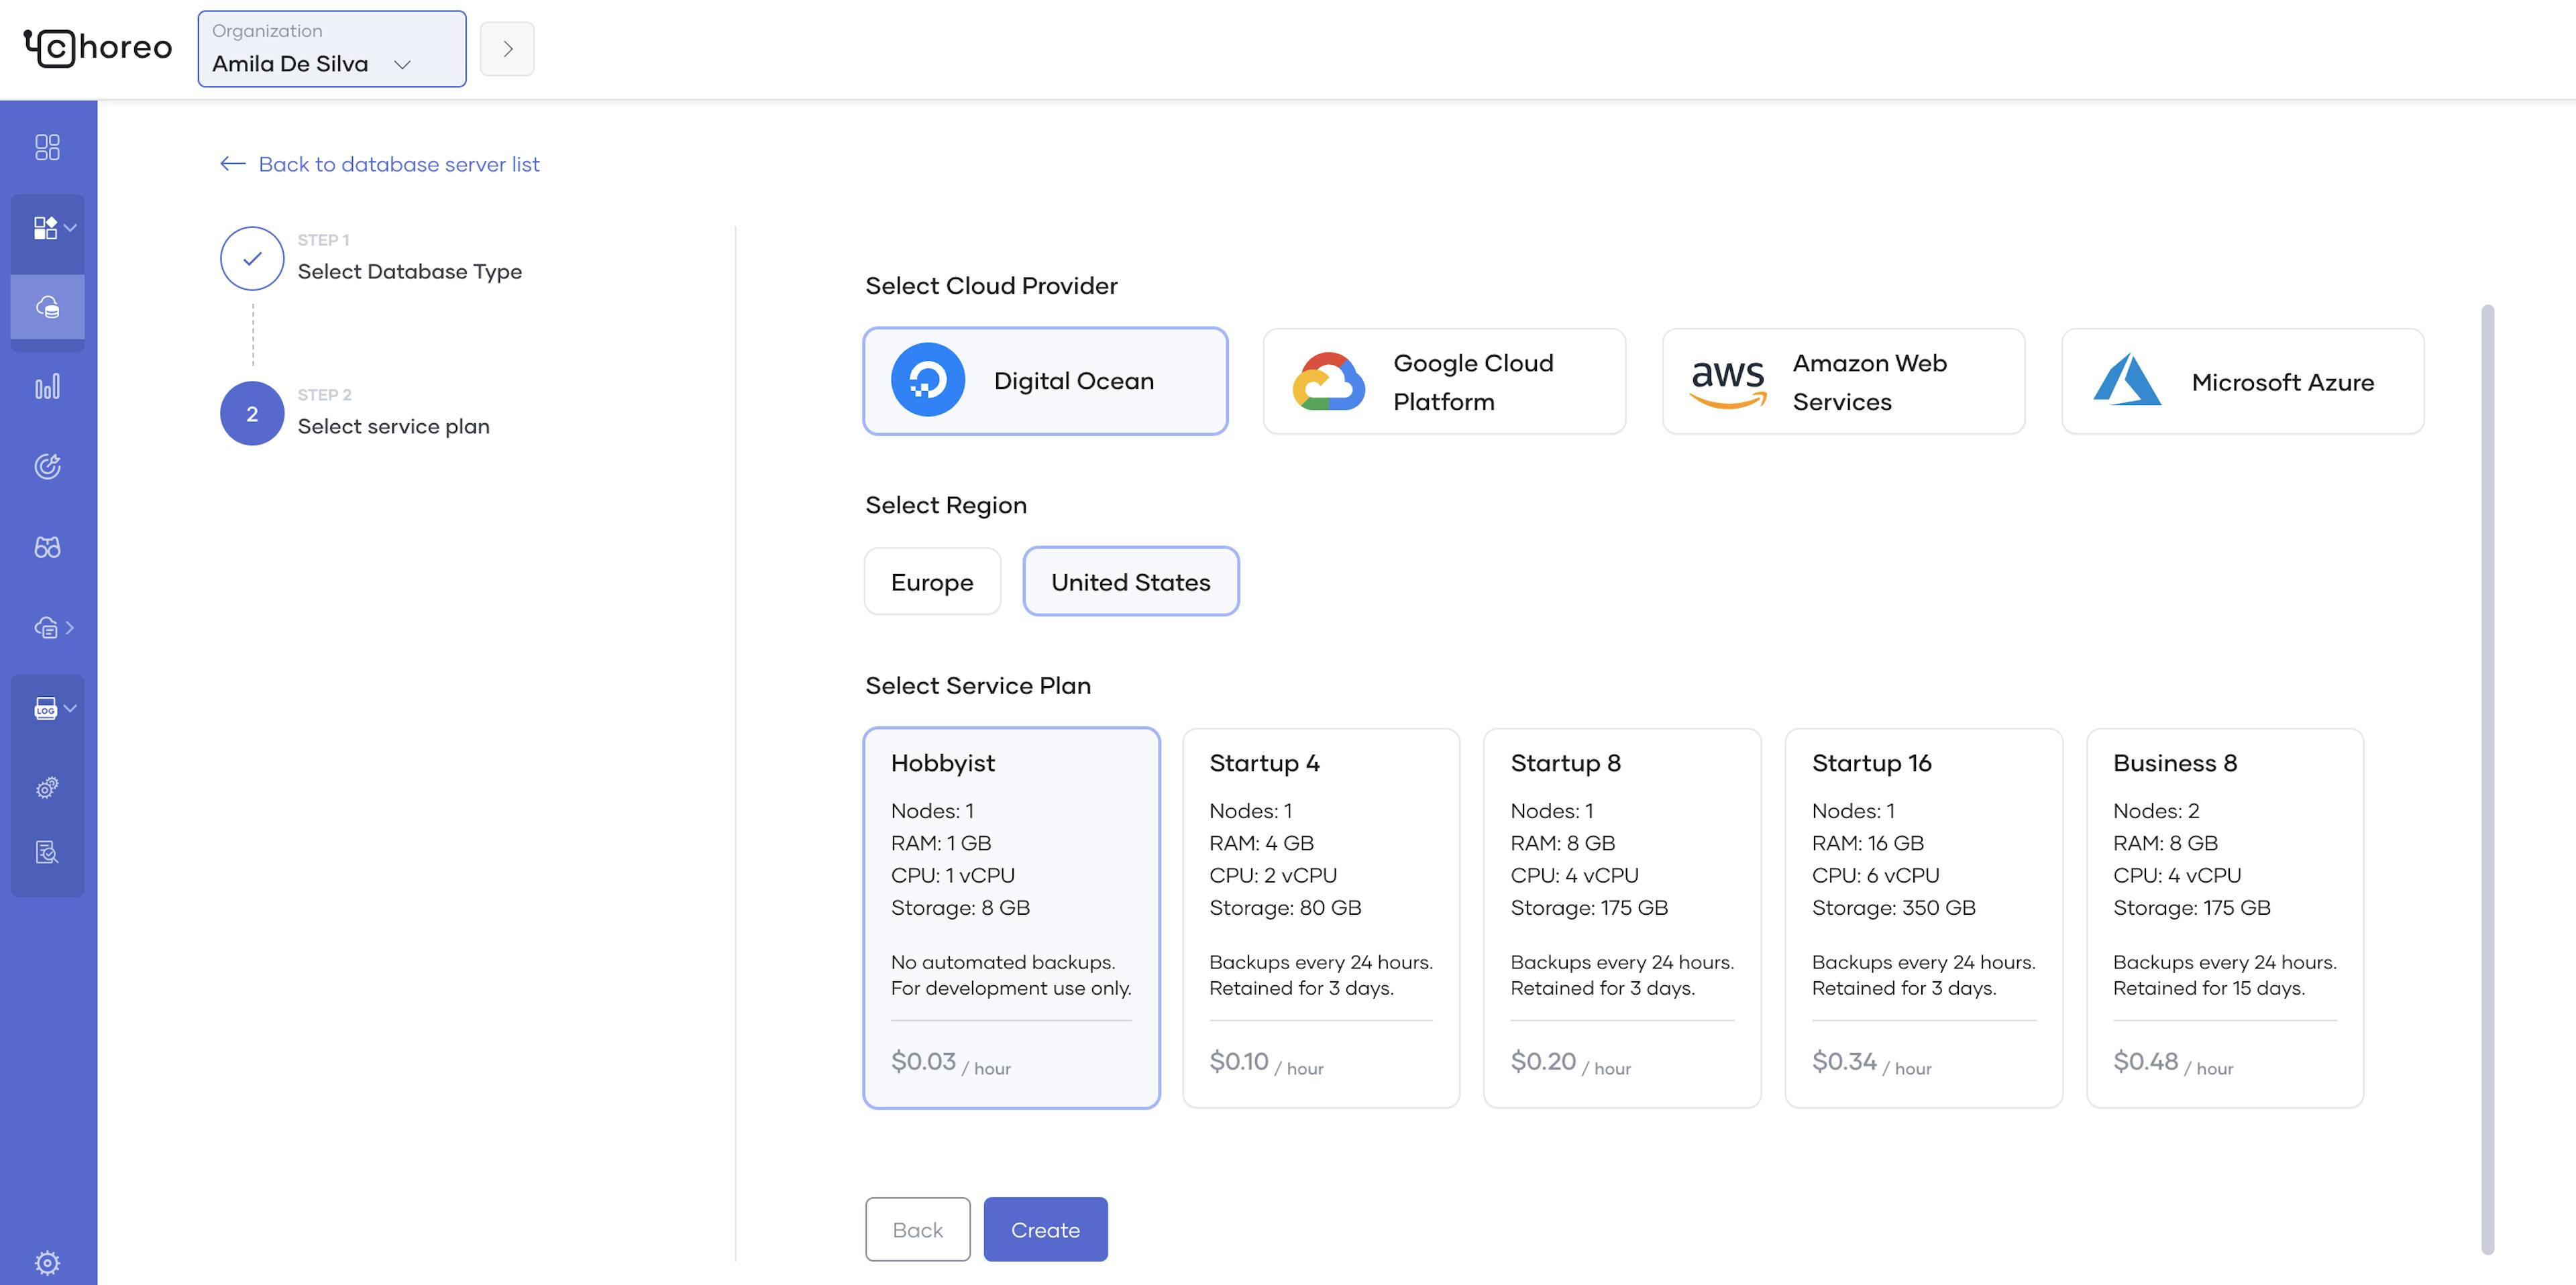Select the Startup 16 service plan
The image size is (2576, 1285).
click(x=1923, y=918)
